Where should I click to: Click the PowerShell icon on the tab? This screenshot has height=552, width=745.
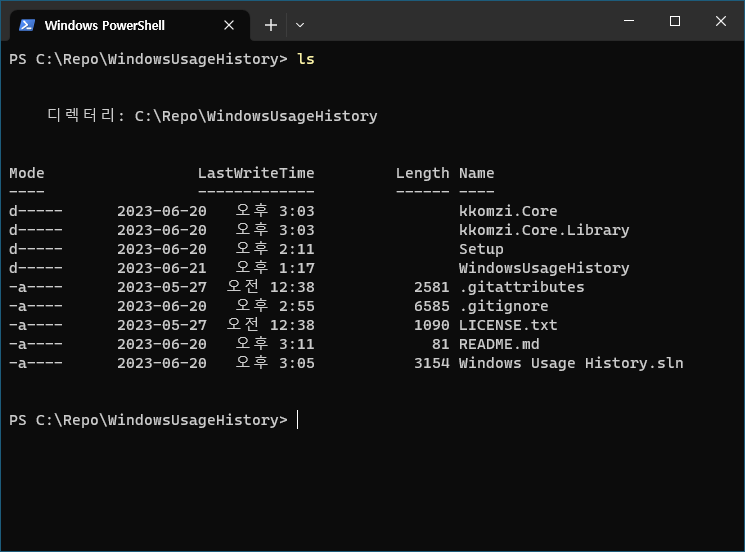click(27, 25)
